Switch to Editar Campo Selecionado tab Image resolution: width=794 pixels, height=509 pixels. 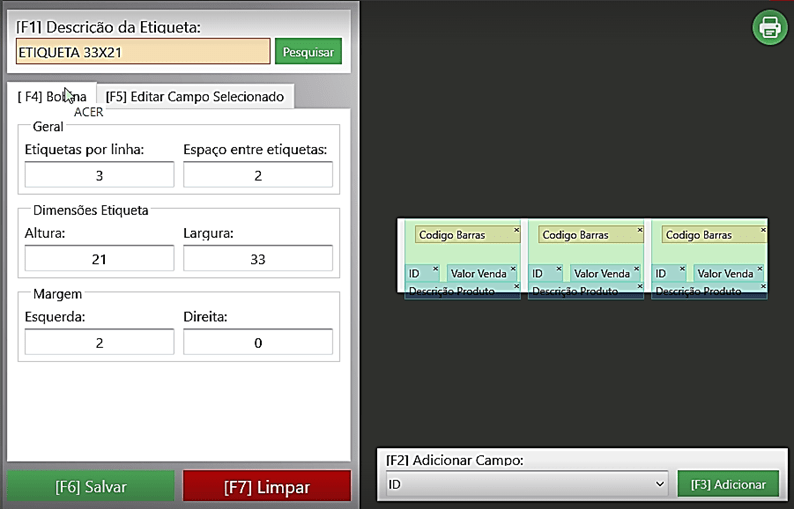click(195, 97)
